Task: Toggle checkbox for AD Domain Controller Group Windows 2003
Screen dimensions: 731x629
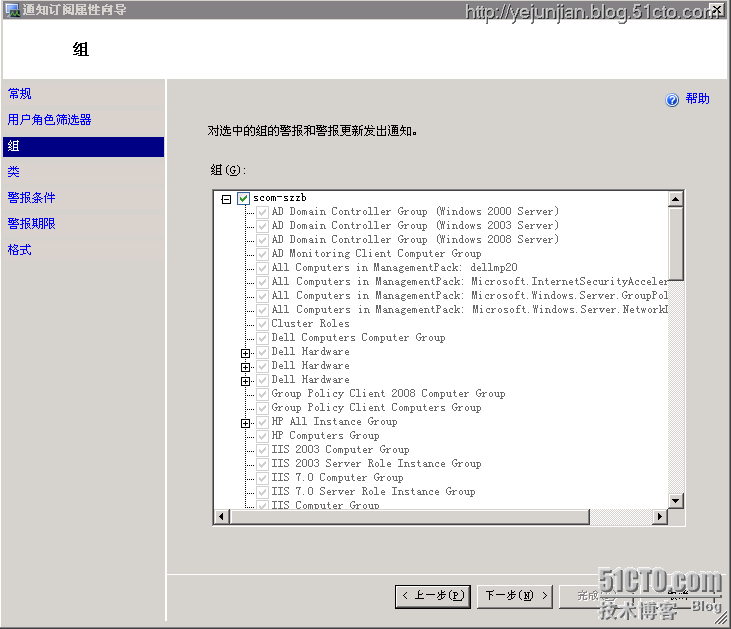Action: click(262, 226)
